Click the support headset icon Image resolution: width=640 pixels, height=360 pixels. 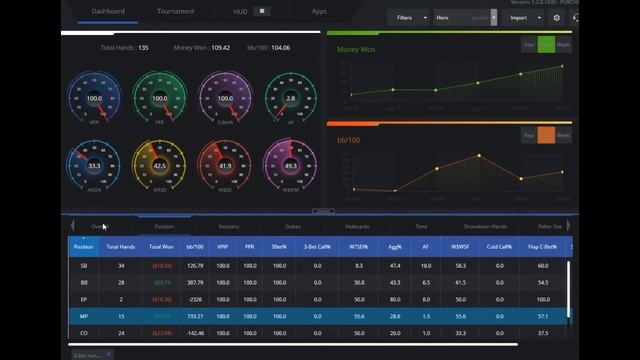point(576,18)
